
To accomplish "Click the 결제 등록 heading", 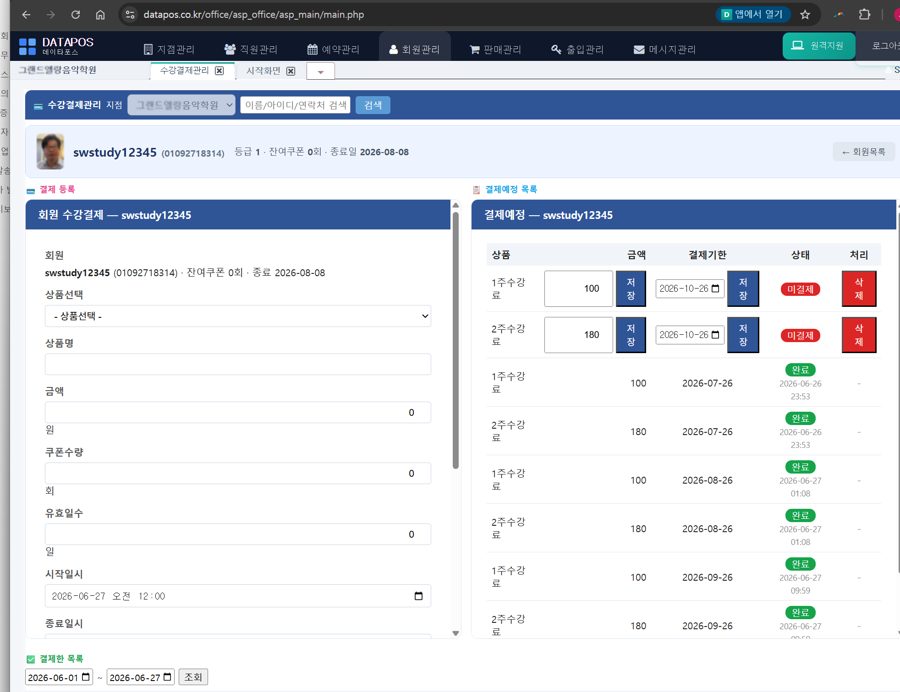I will [57, 189].
